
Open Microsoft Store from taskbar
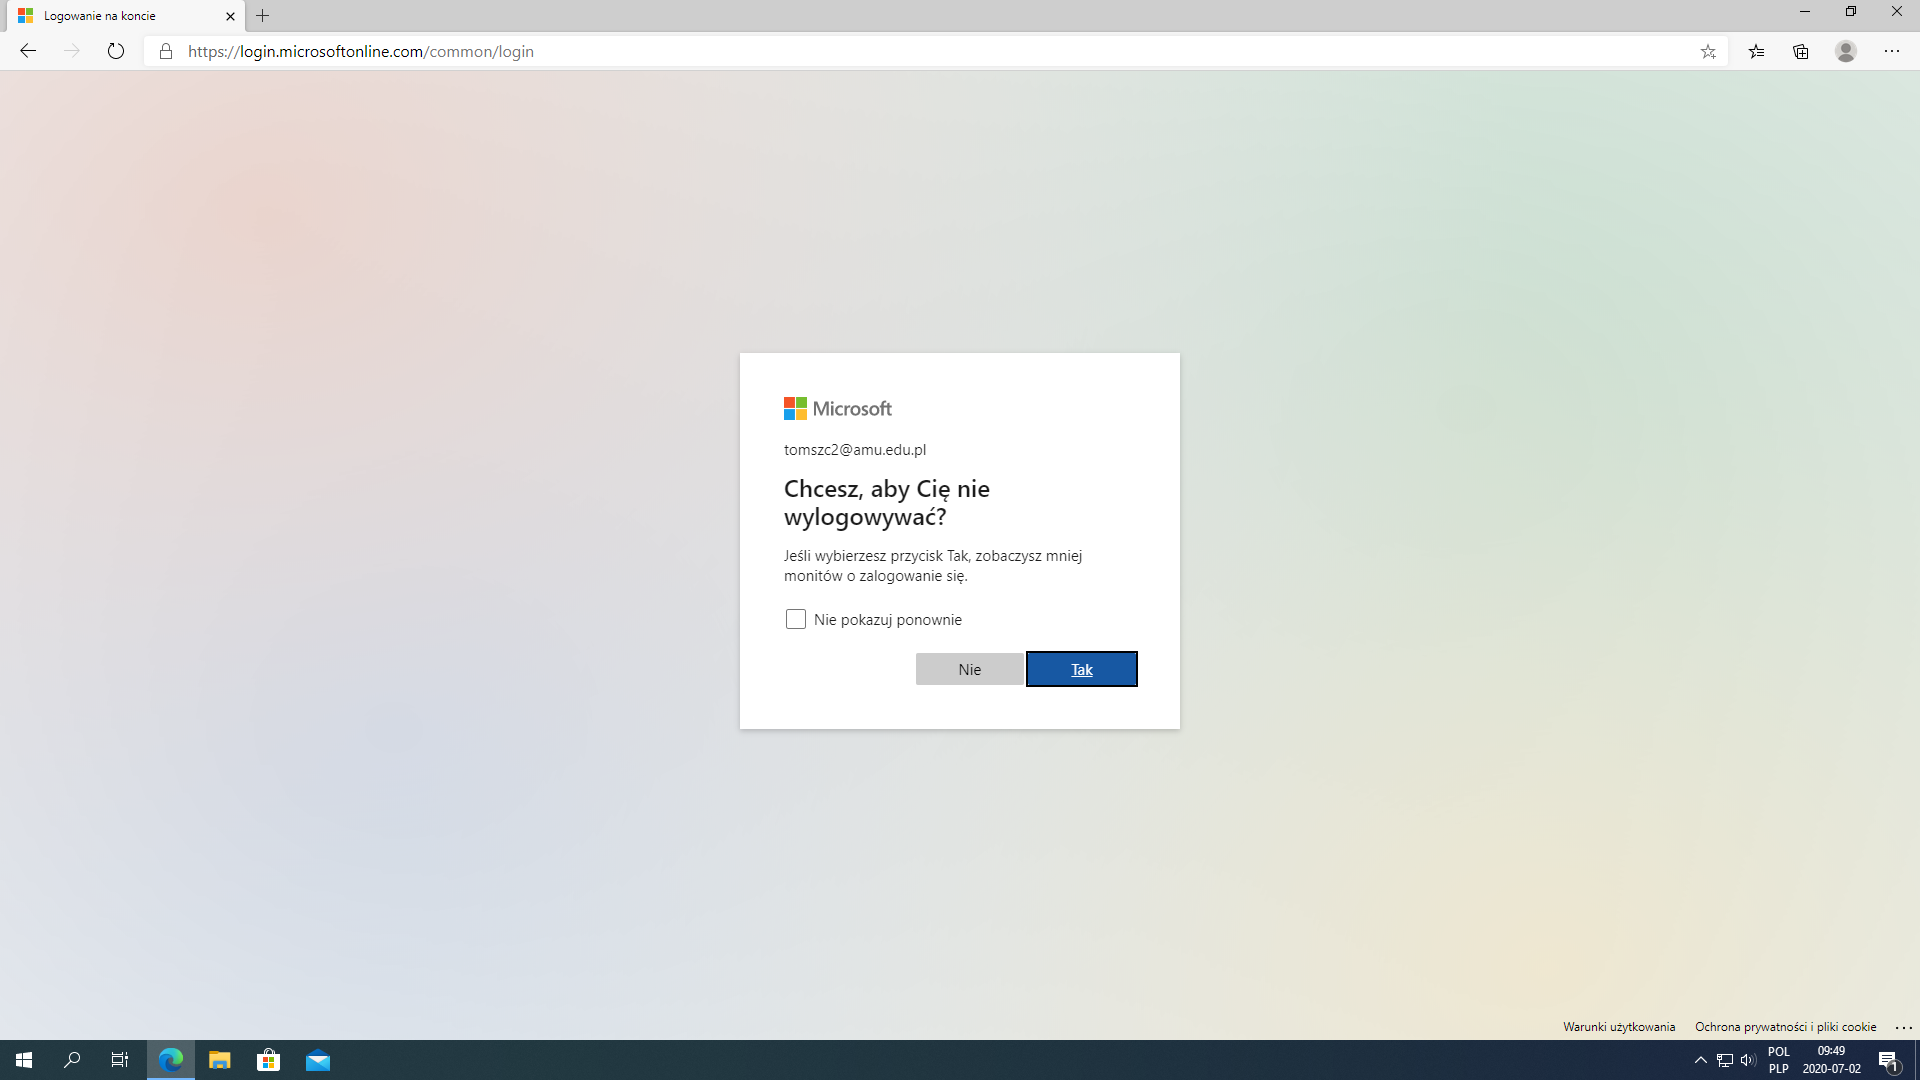[268, 1060]
